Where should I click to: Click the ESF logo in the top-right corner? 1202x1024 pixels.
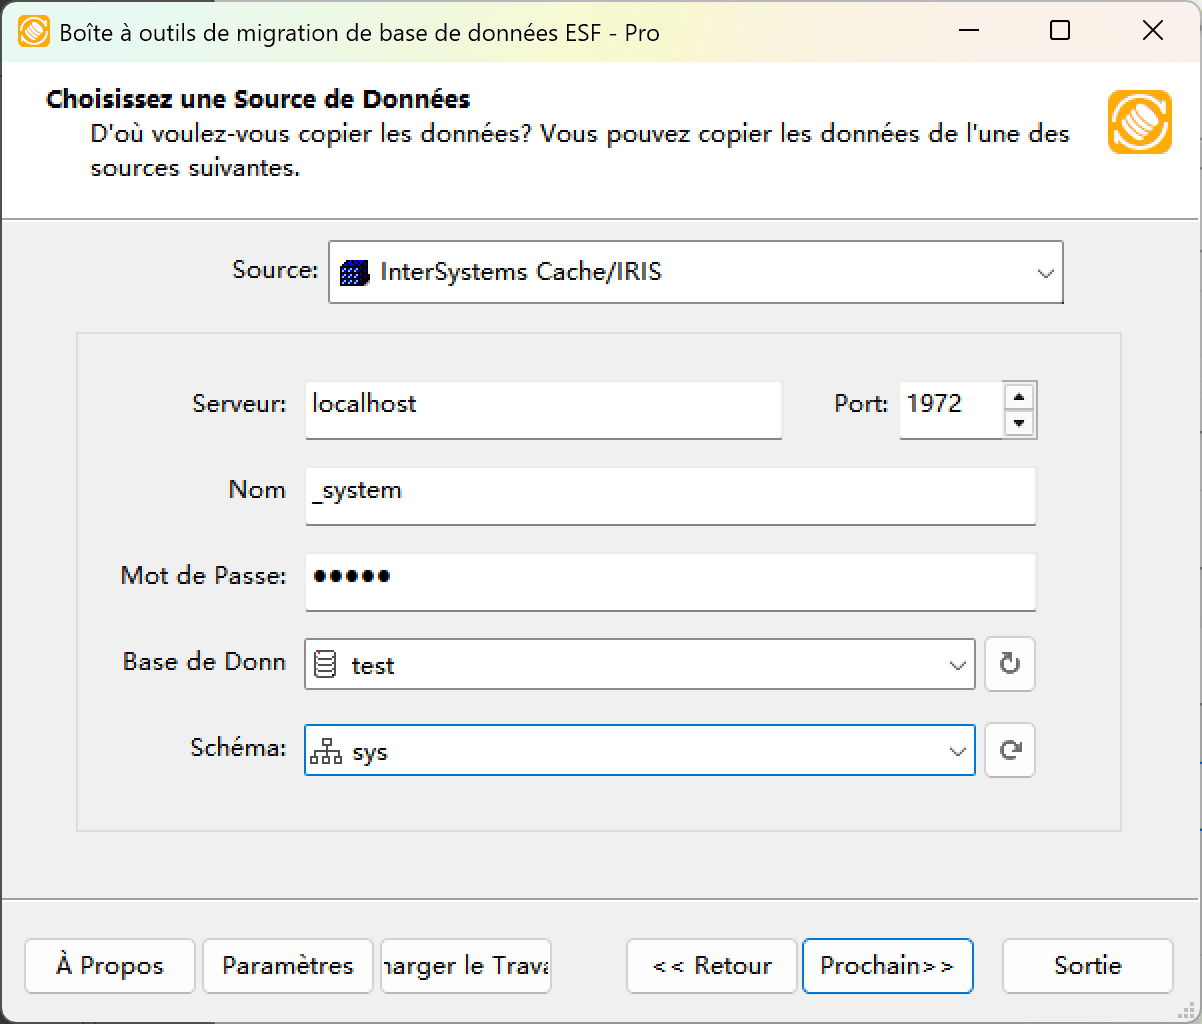coord(1139,121)
